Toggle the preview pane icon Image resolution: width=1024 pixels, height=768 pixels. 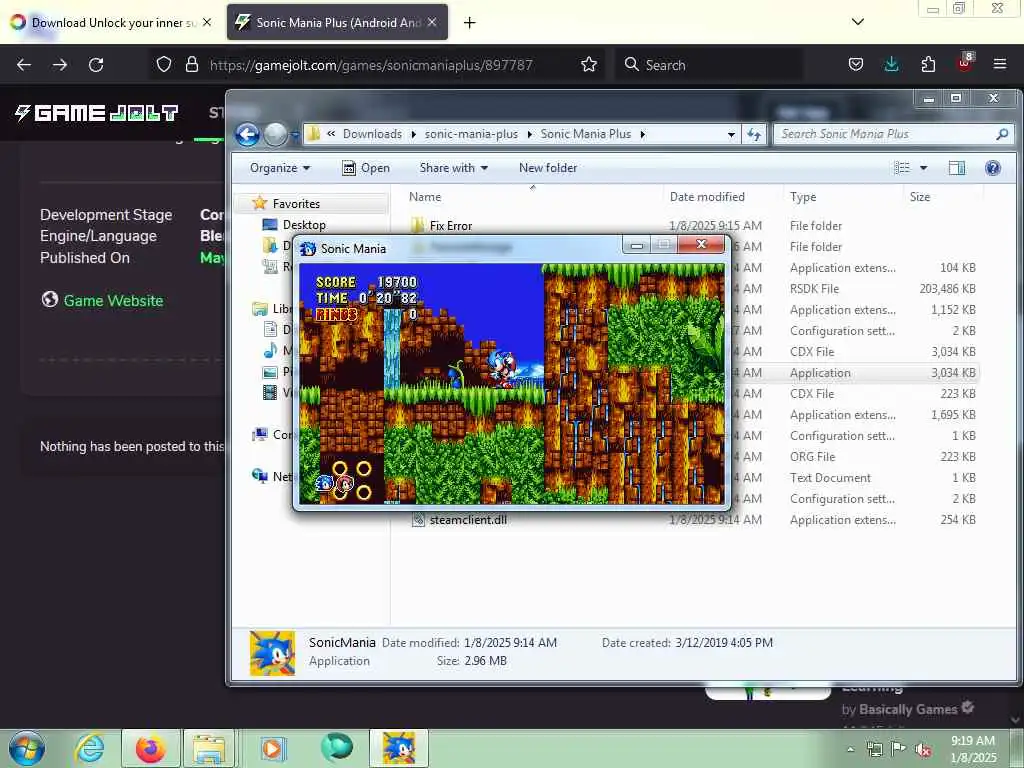point(957,168)
